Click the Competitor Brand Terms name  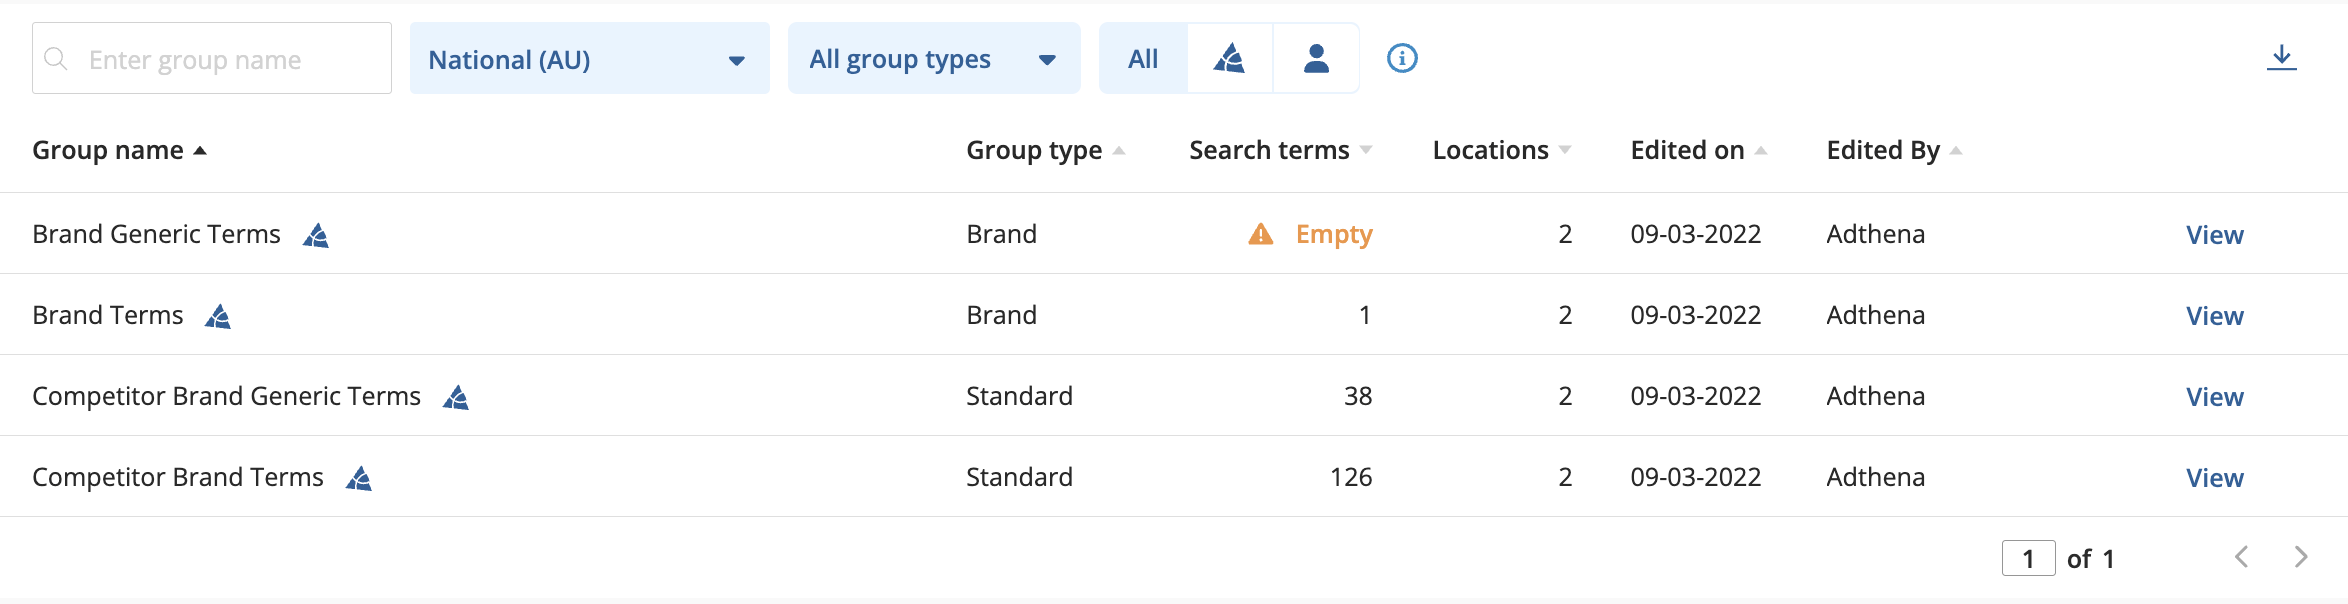click(178, 477)
